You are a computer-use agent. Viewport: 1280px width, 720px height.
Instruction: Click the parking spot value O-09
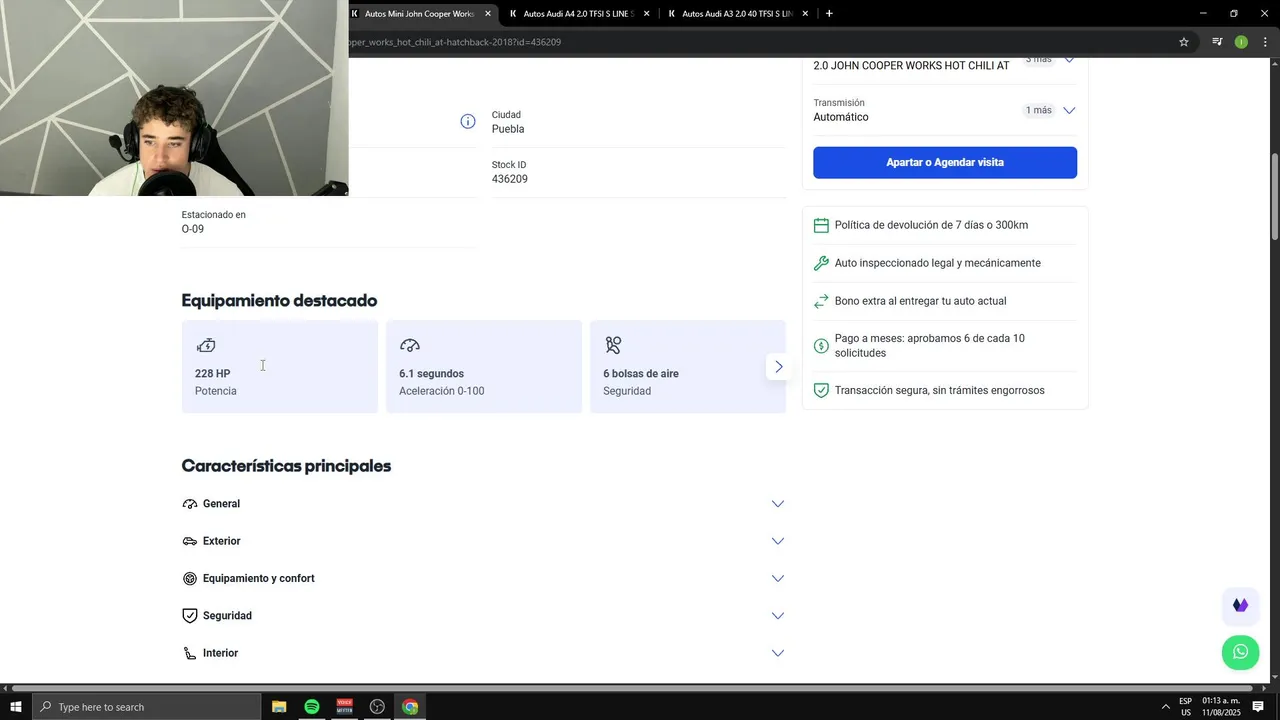[193, 229]
